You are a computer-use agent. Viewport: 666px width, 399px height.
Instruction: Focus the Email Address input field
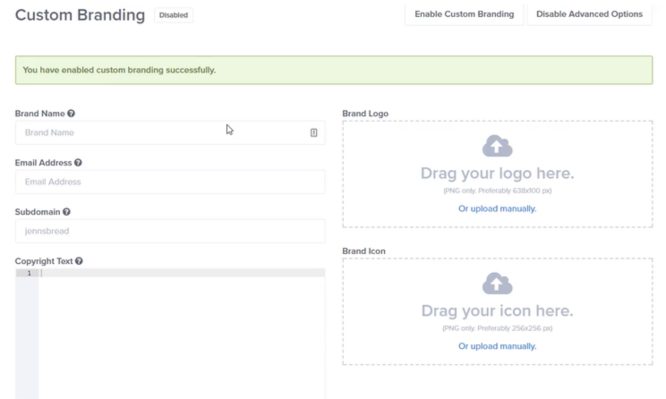(170, 182)
